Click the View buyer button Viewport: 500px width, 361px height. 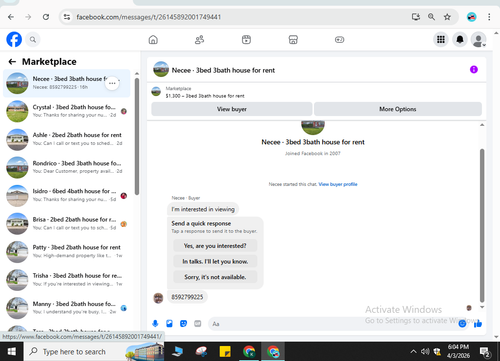[x=232, y=109]
